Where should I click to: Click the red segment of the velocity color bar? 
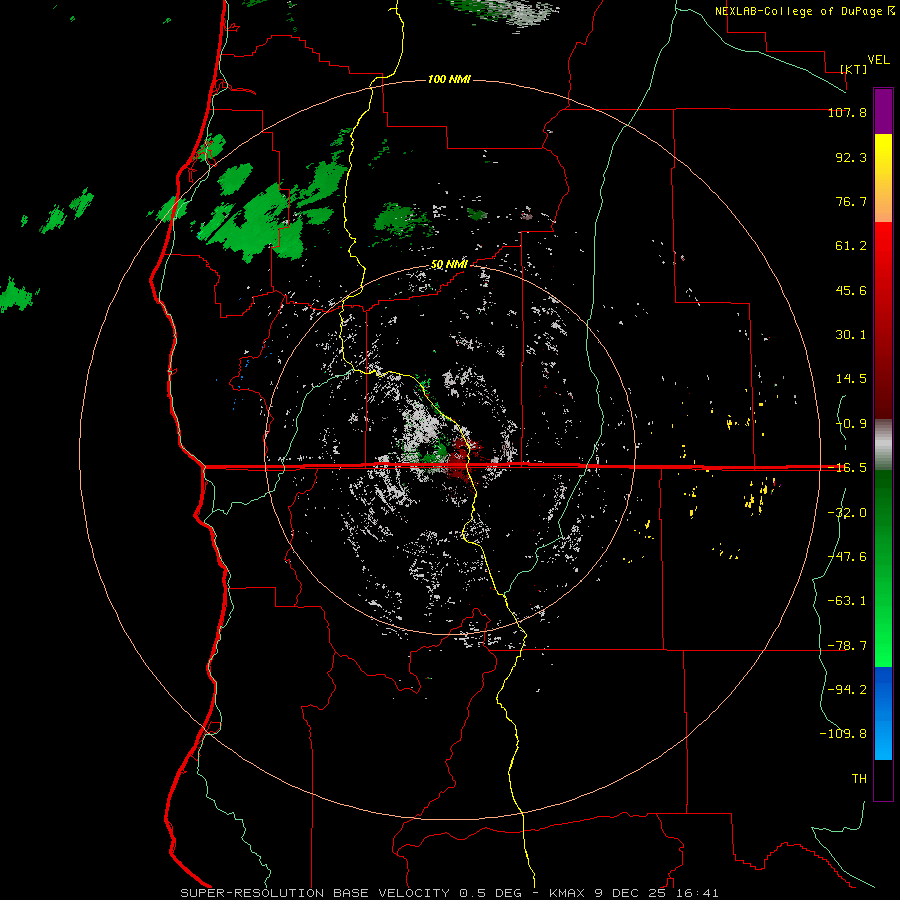click(883, 320)
